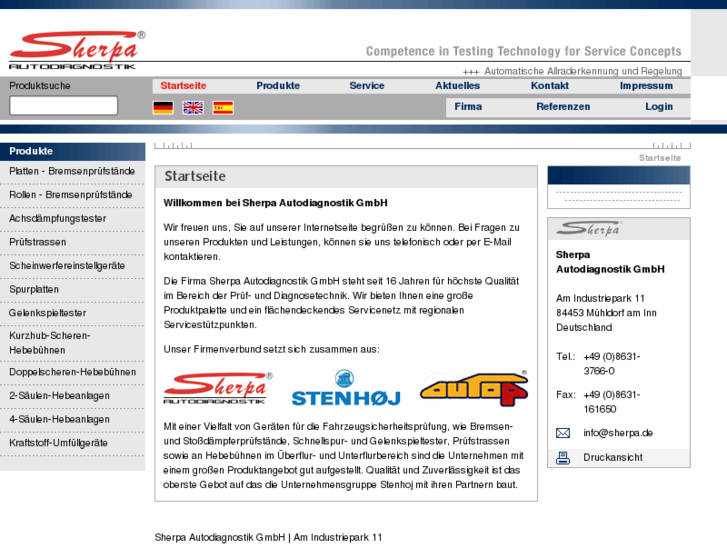727x545 pixels.
Task: Click the email envelope icon
Action: (x=563, y=433)
